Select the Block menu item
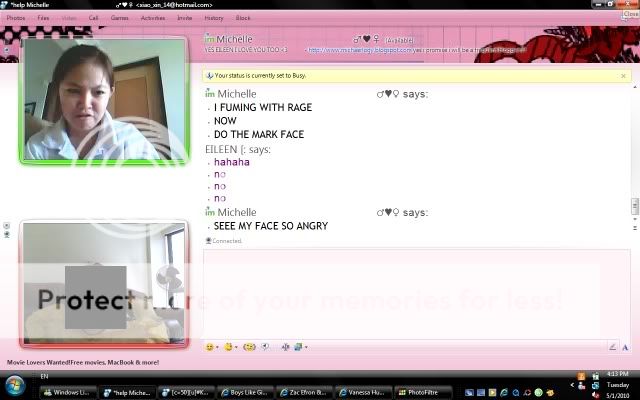Image resolution: width=640 pixels, height=400 pixels. (243, 18)
